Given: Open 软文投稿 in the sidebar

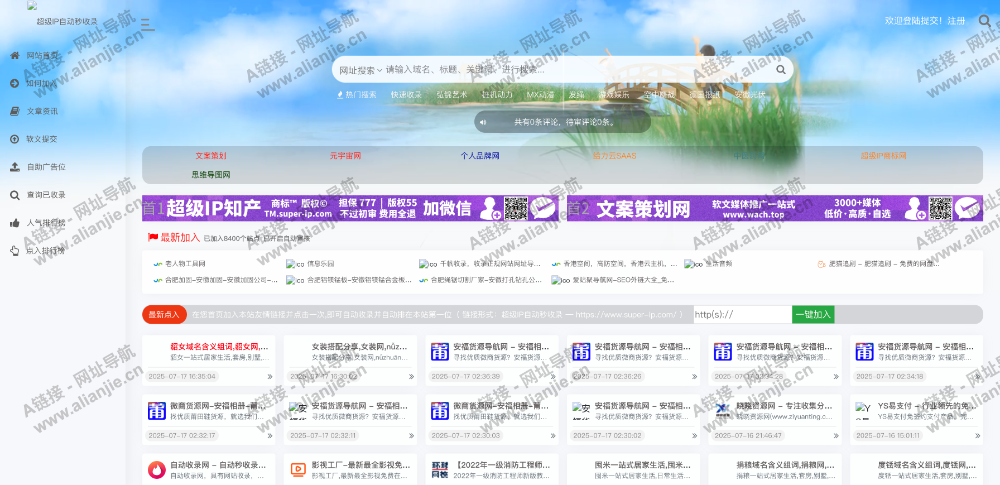Looking at the screenshot, I should tap(42, 139).
